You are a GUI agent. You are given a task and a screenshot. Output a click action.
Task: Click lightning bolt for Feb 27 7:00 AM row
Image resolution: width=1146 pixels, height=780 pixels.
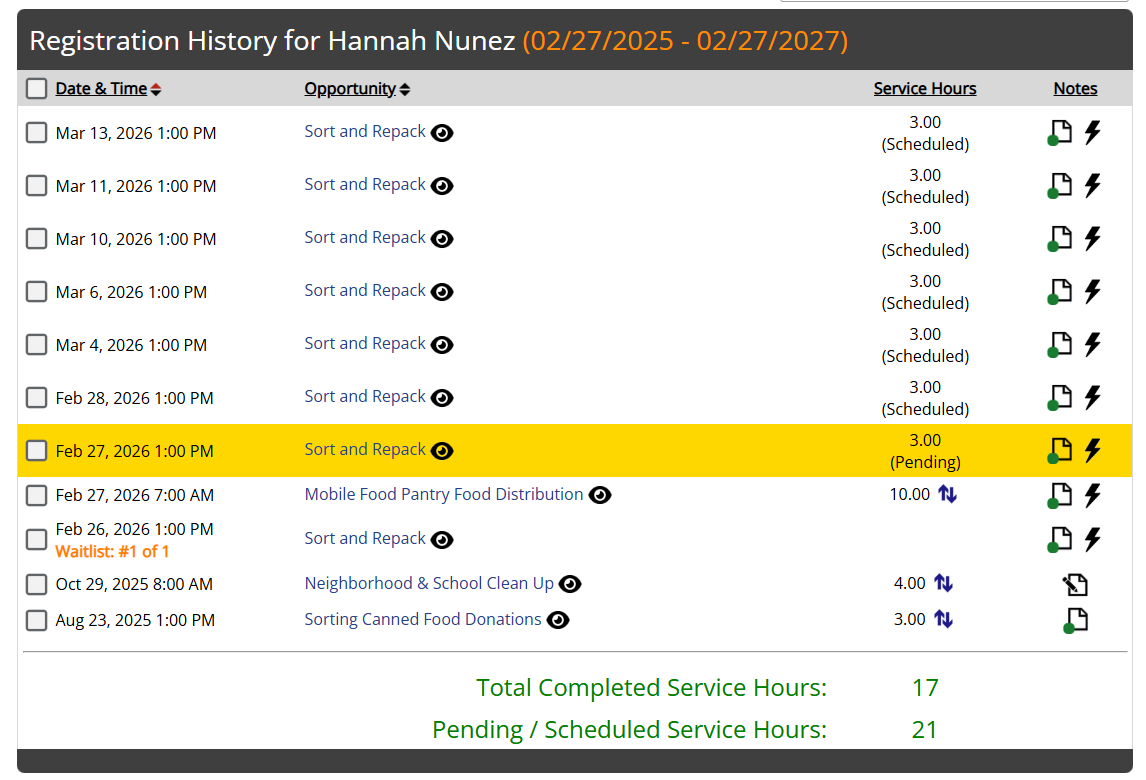pos(1093,496)
